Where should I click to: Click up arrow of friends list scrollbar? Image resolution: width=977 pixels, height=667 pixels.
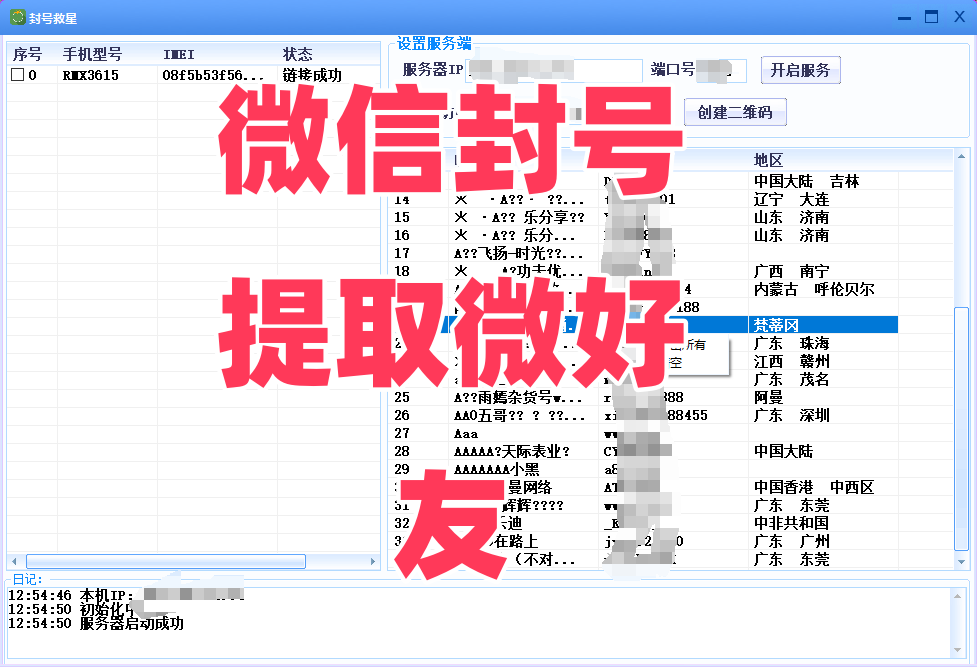[961, 156]
